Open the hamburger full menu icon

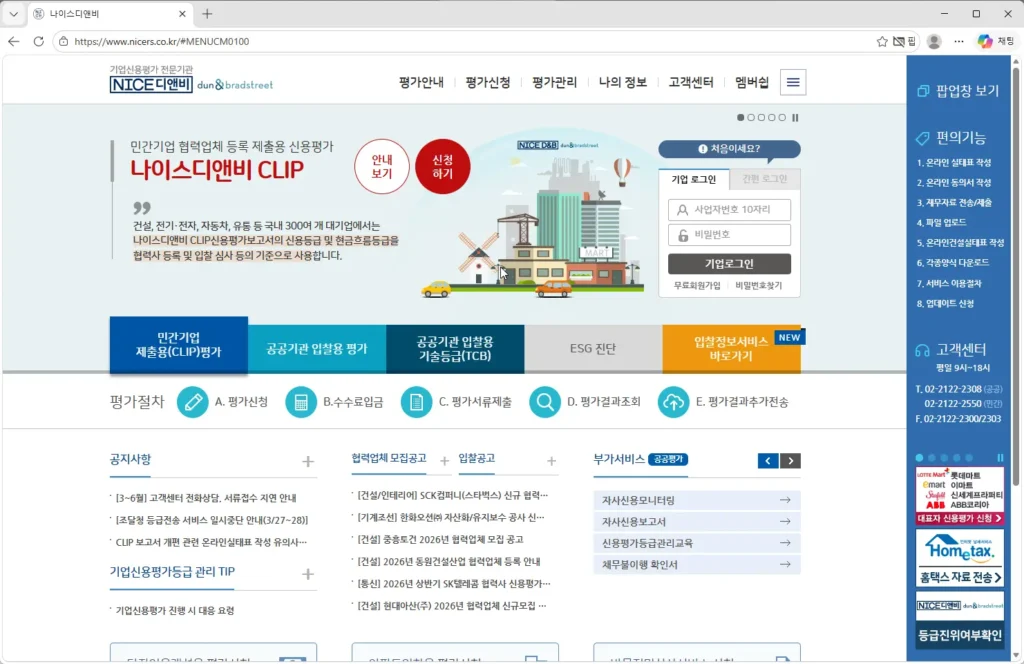click(x=793, y=82)
